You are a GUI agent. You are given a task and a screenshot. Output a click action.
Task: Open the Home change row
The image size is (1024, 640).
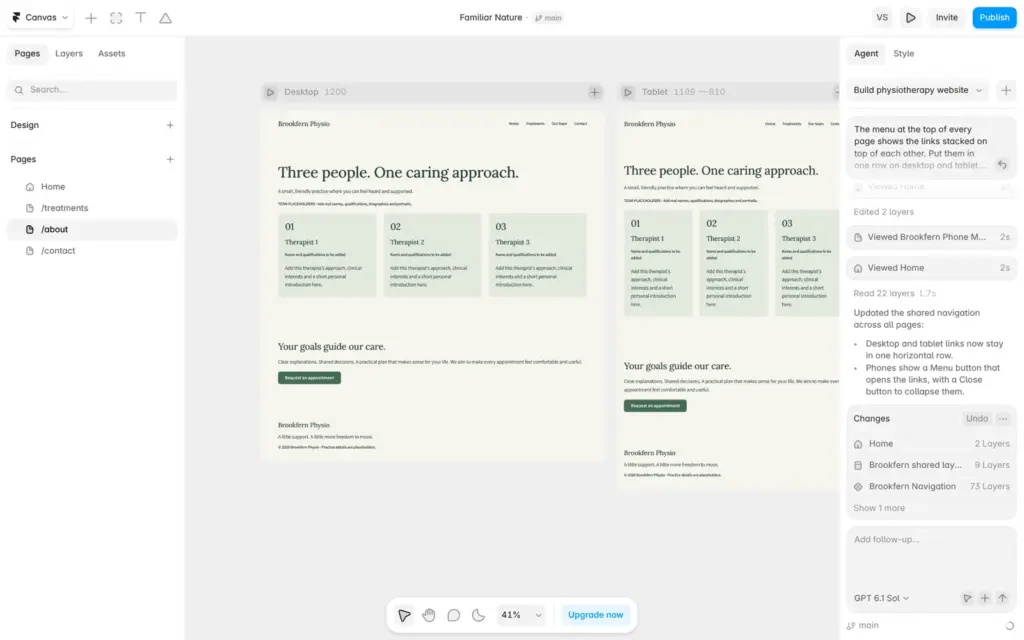click(x=932, y=444)
